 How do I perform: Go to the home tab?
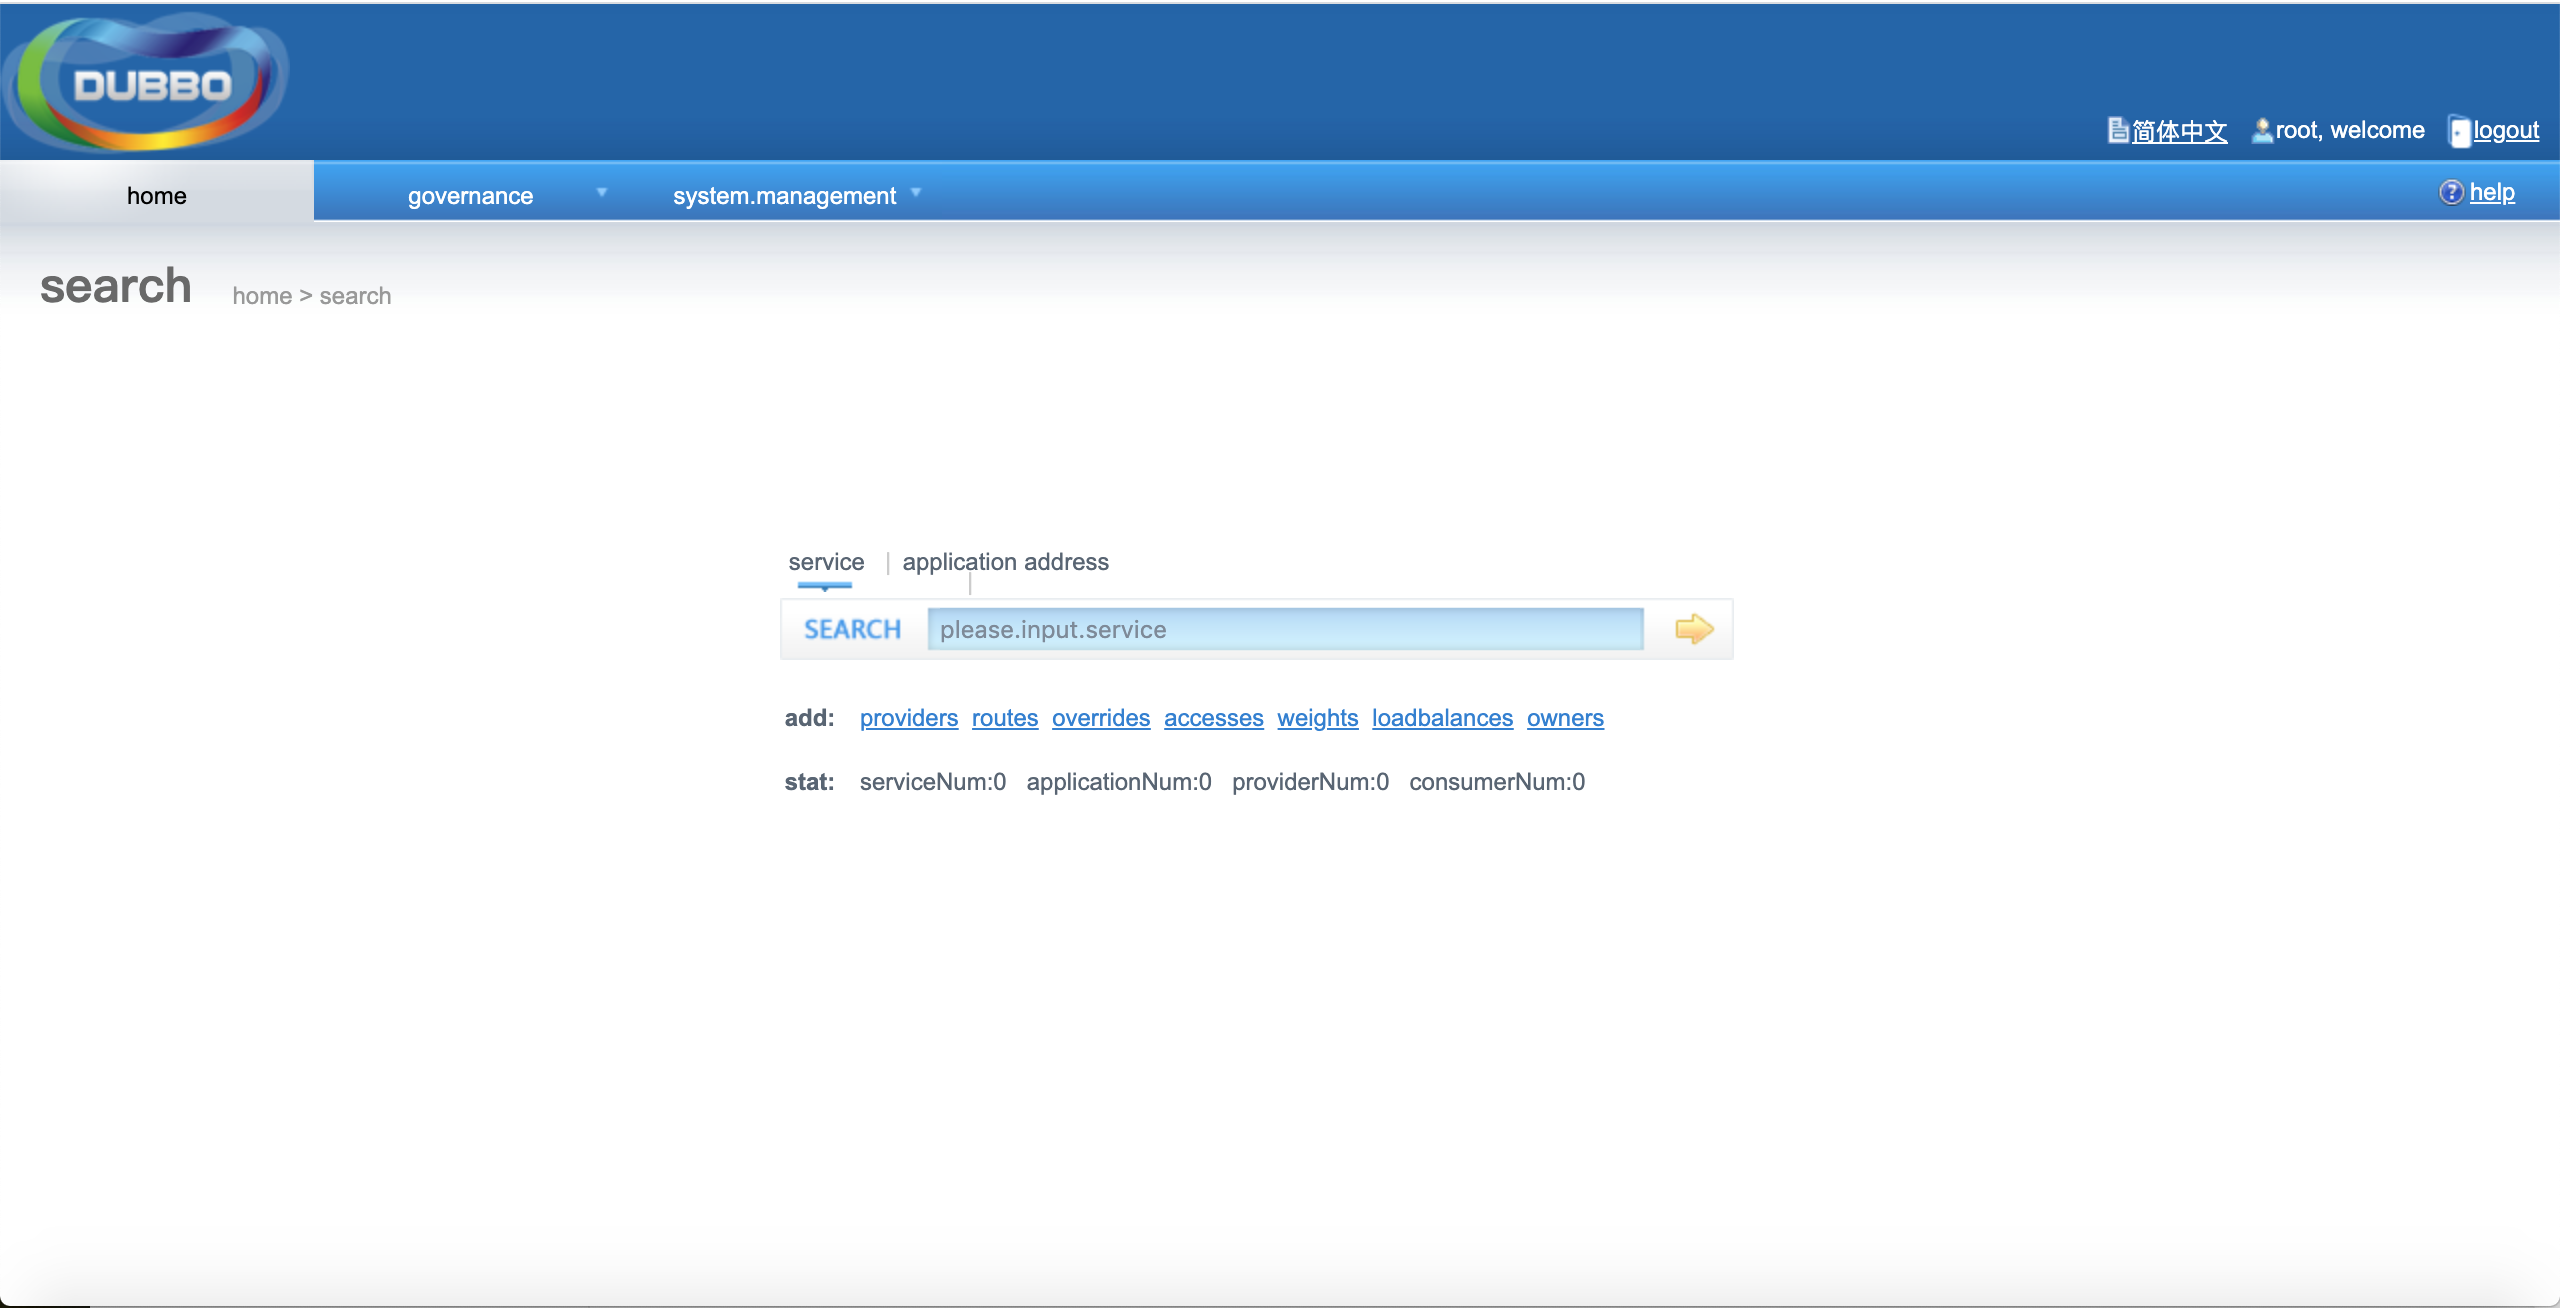click(x=157, y=195)
